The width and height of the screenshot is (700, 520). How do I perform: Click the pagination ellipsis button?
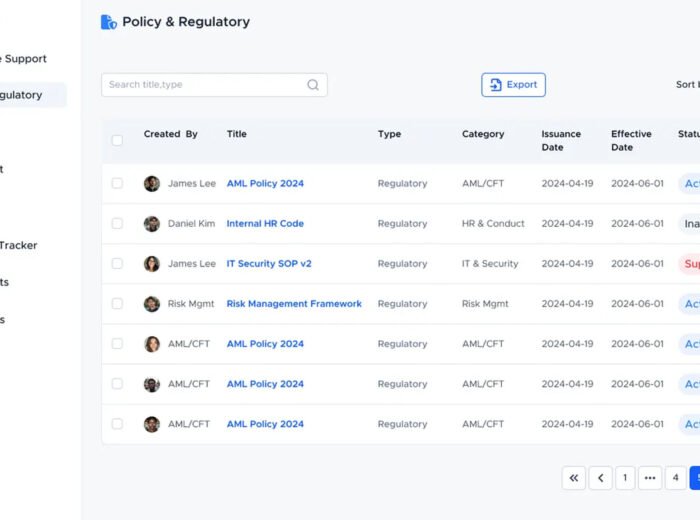coord(650,478)
